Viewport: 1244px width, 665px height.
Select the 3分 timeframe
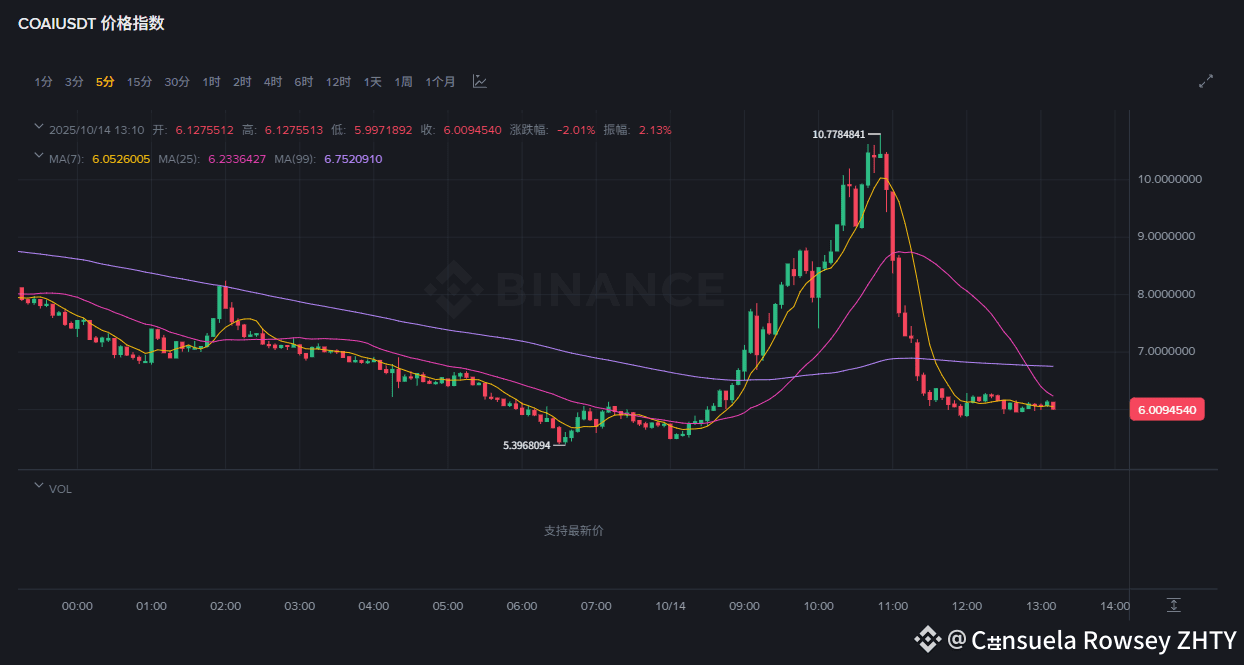click(x=74, y=82)
